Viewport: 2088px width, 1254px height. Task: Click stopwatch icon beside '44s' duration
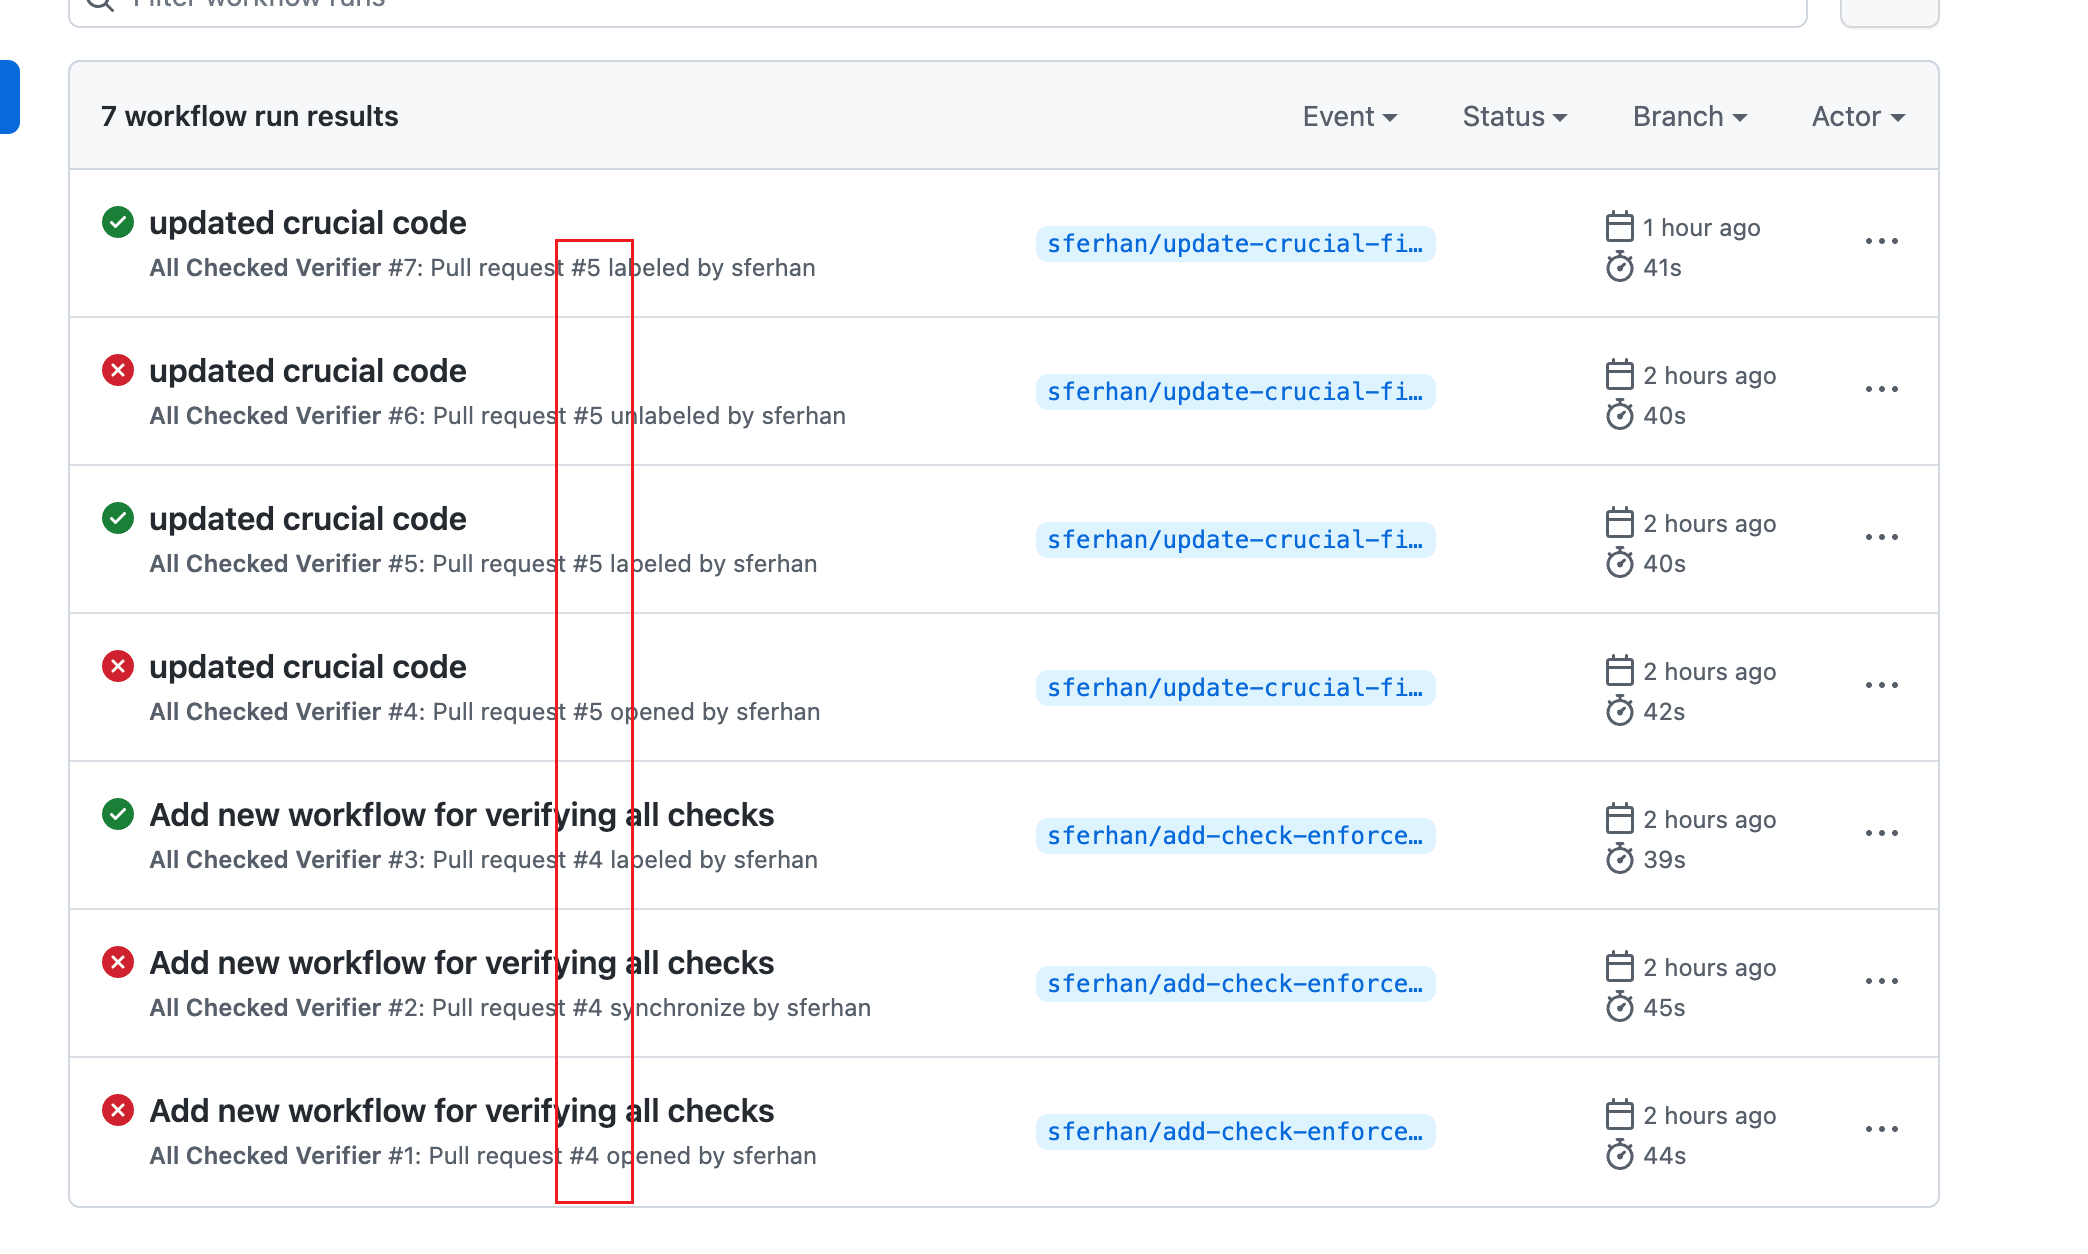pos(1619,1155)
